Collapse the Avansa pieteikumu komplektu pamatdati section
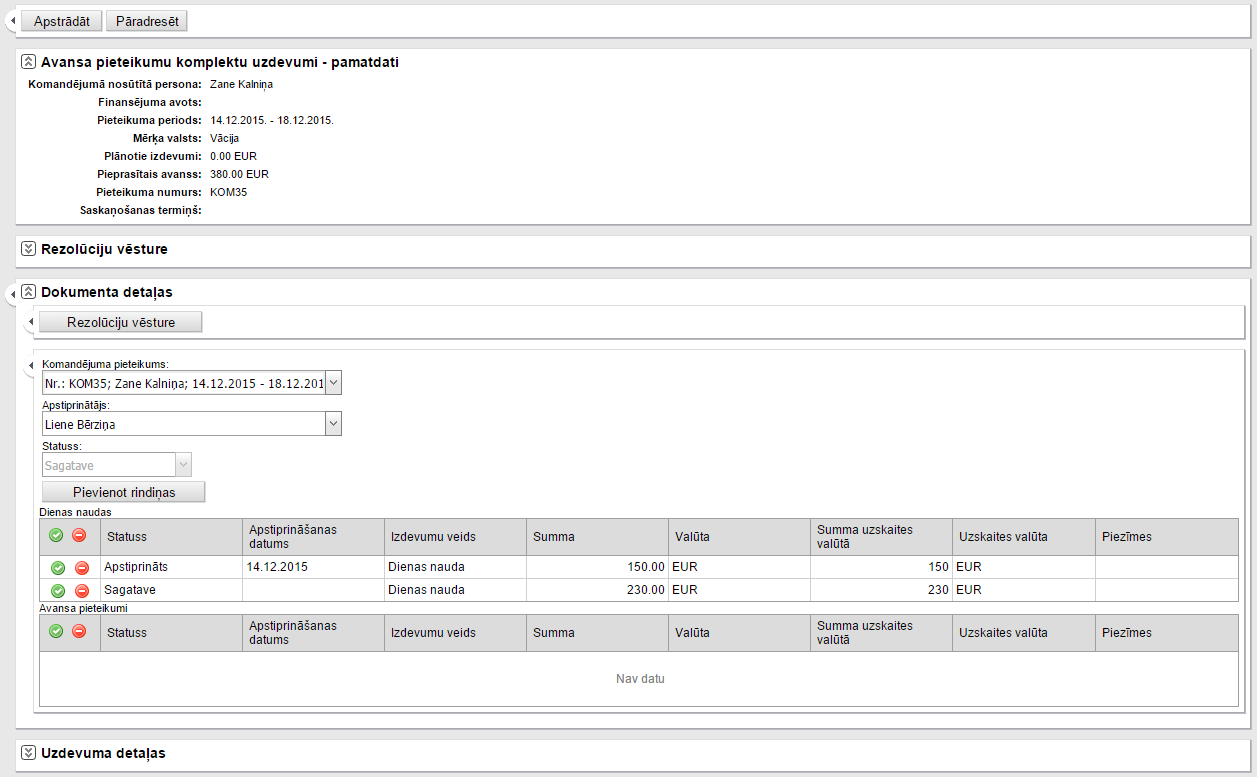Screen dimensions: 1257x777 [28, 62]
